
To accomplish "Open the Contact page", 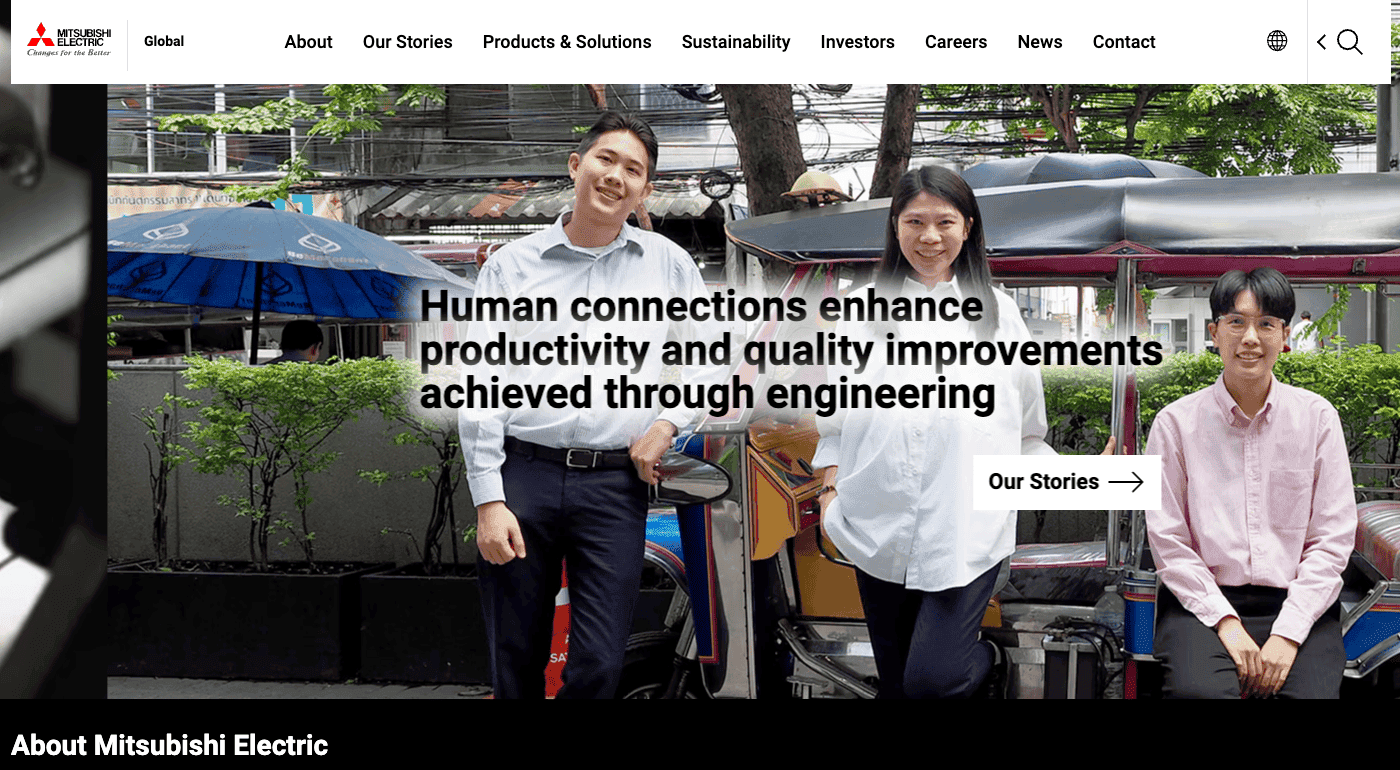I will [x=1124, y=42].
